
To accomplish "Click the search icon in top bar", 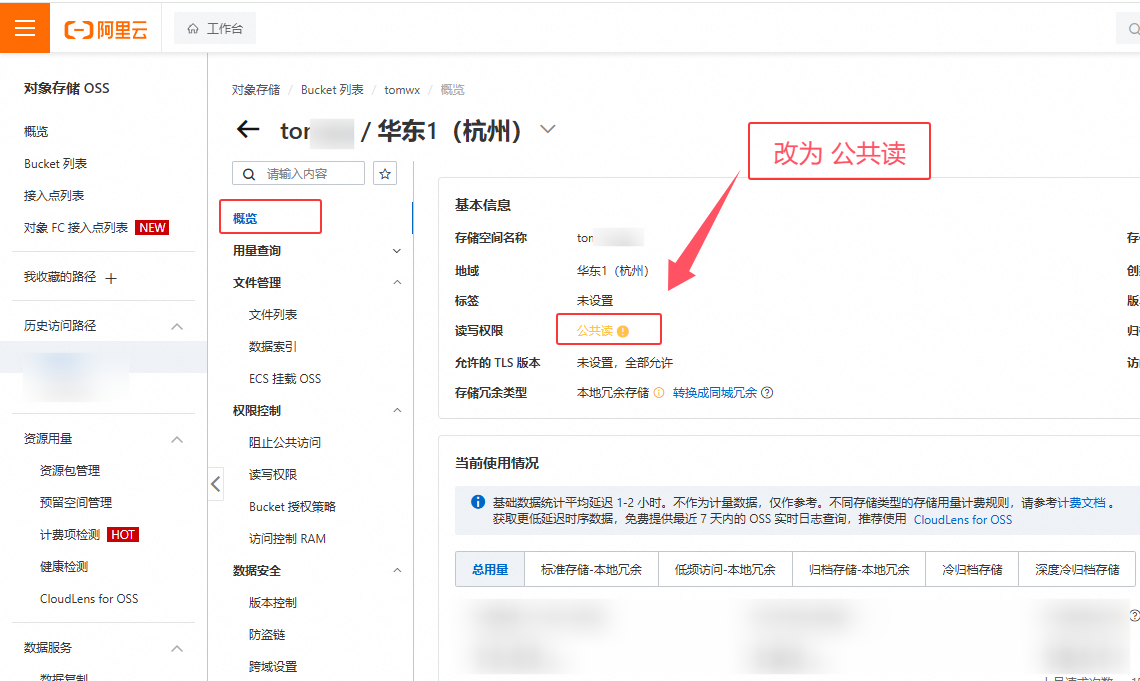I will tap(1131, 29).
